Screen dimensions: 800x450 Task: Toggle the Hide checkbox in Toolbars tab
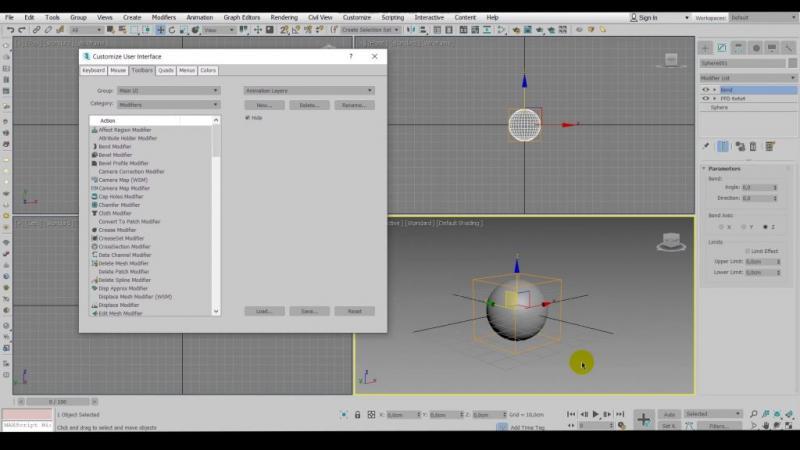(x=248, y=117)
